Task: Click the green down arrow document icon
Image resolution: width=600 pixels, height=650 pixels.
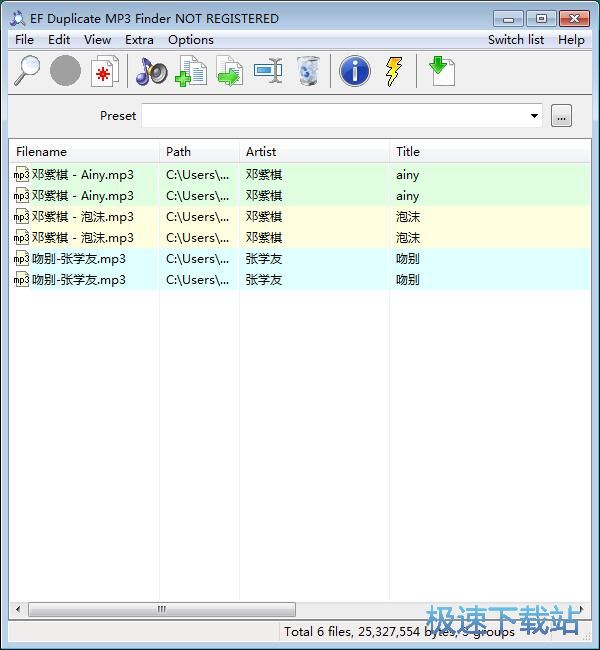Action: [442, 71]
